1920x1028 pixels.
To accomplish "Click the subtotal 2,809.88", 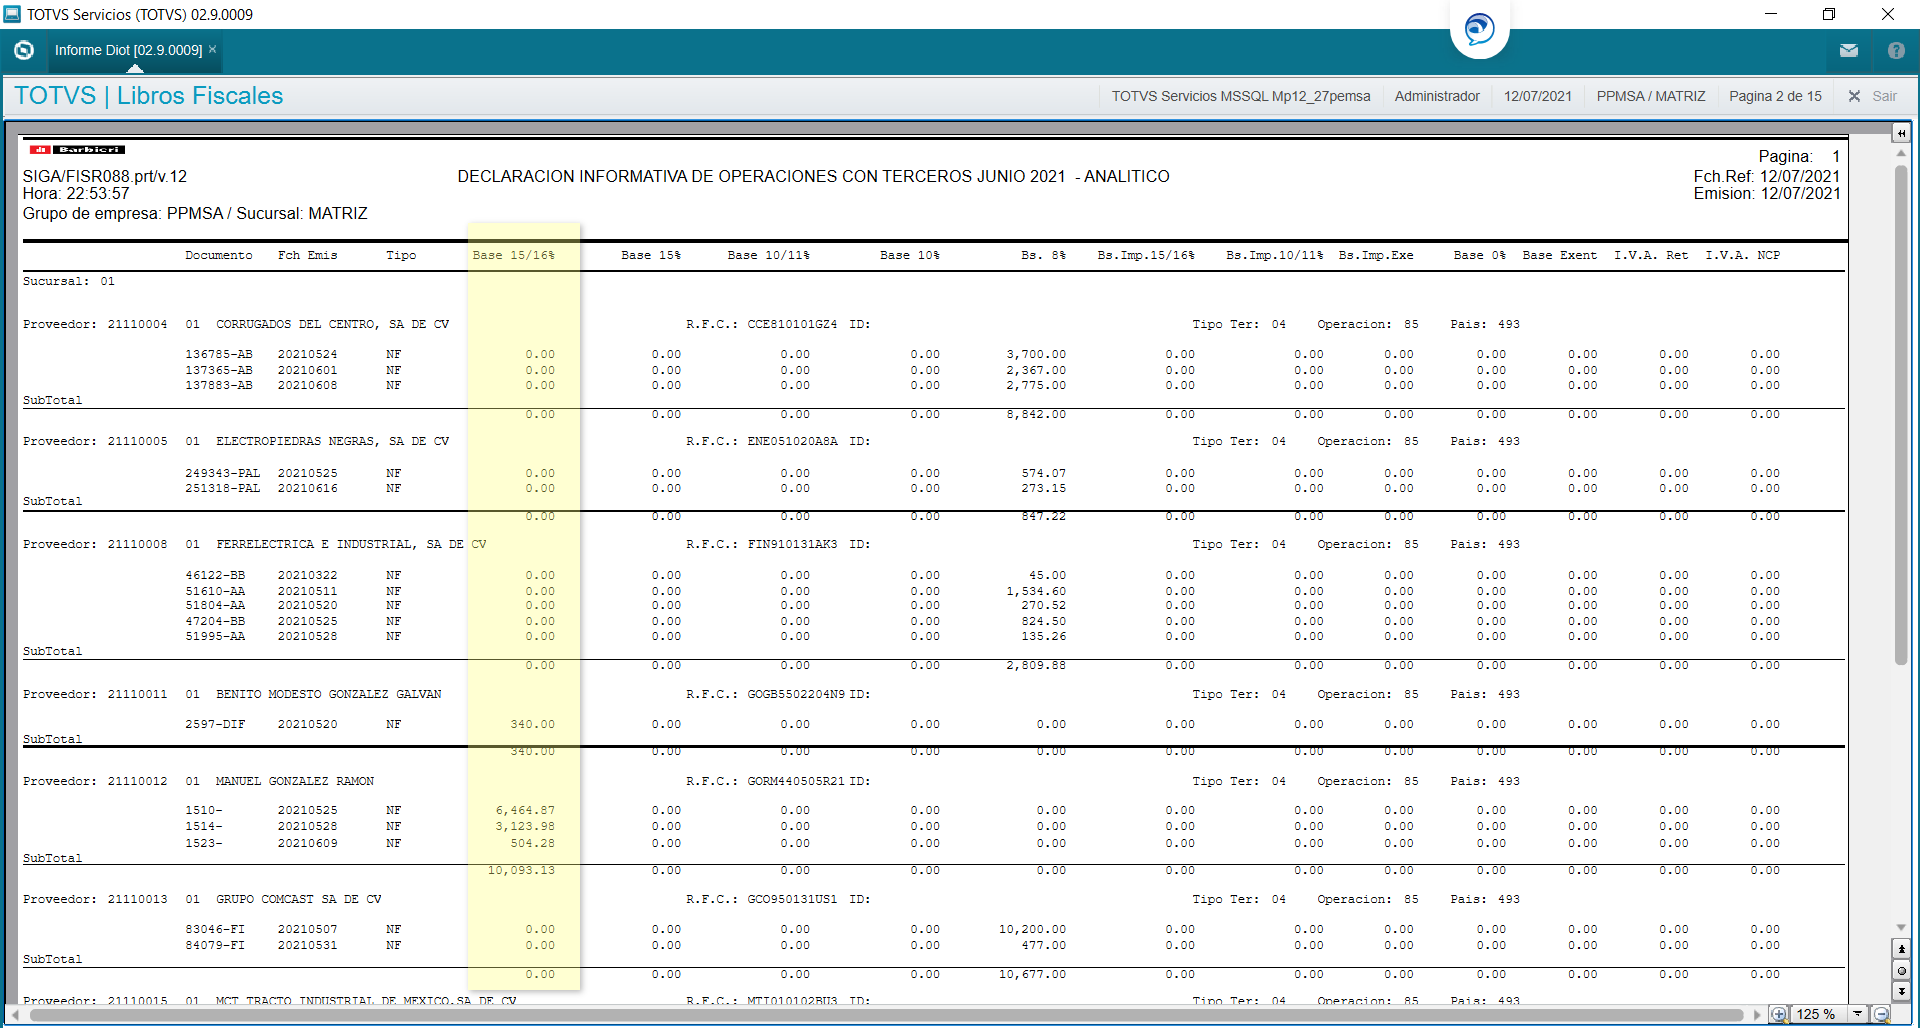I will coord(1036,665).
